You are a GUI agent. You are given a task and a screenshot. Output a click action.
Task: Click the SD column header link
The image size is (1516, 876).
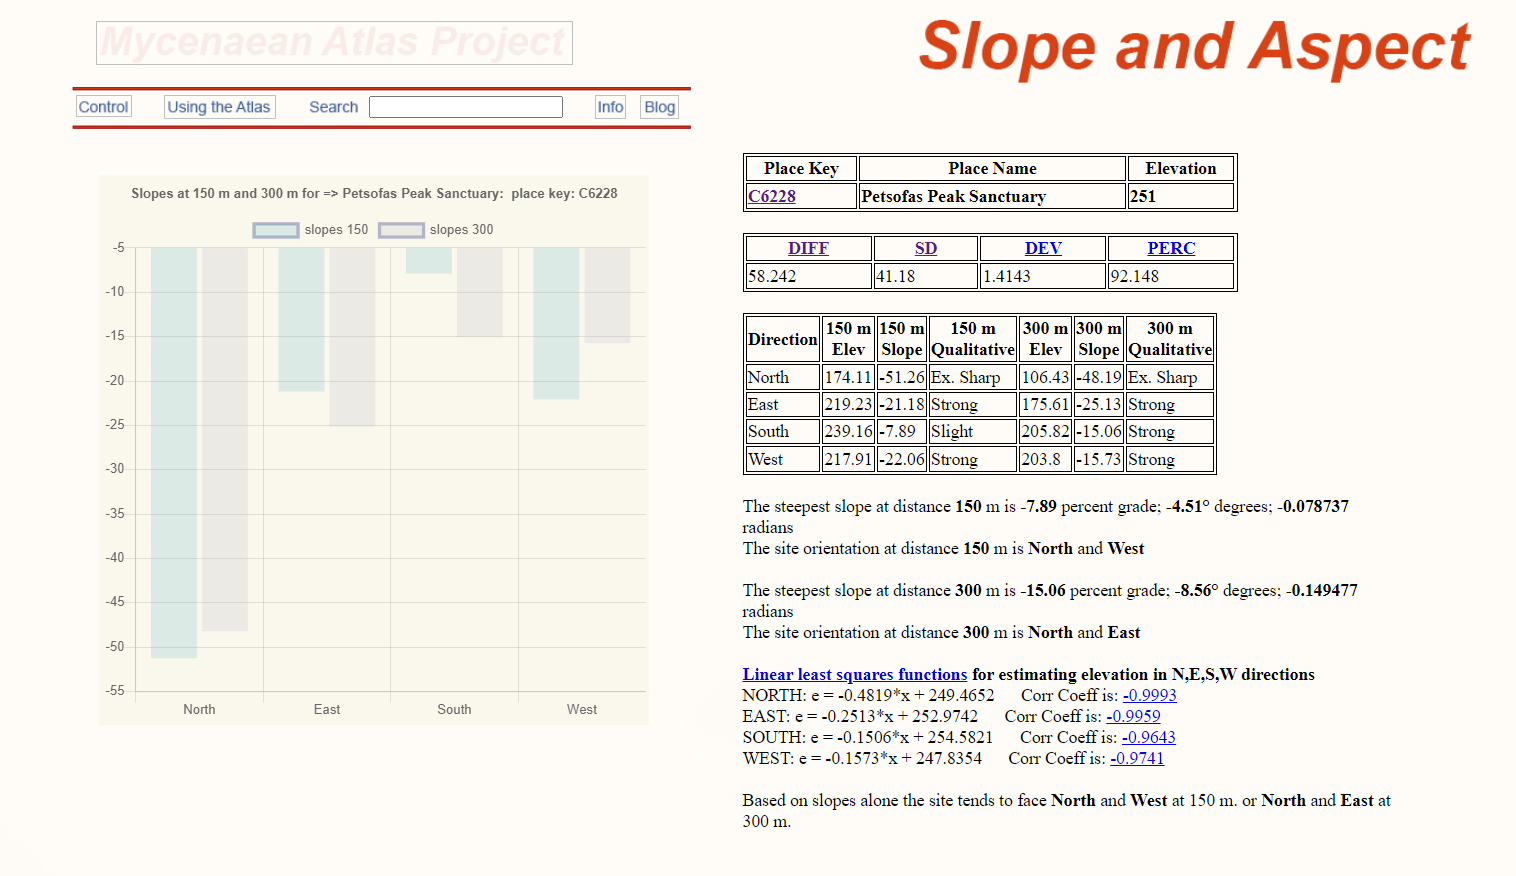point(926,248)
